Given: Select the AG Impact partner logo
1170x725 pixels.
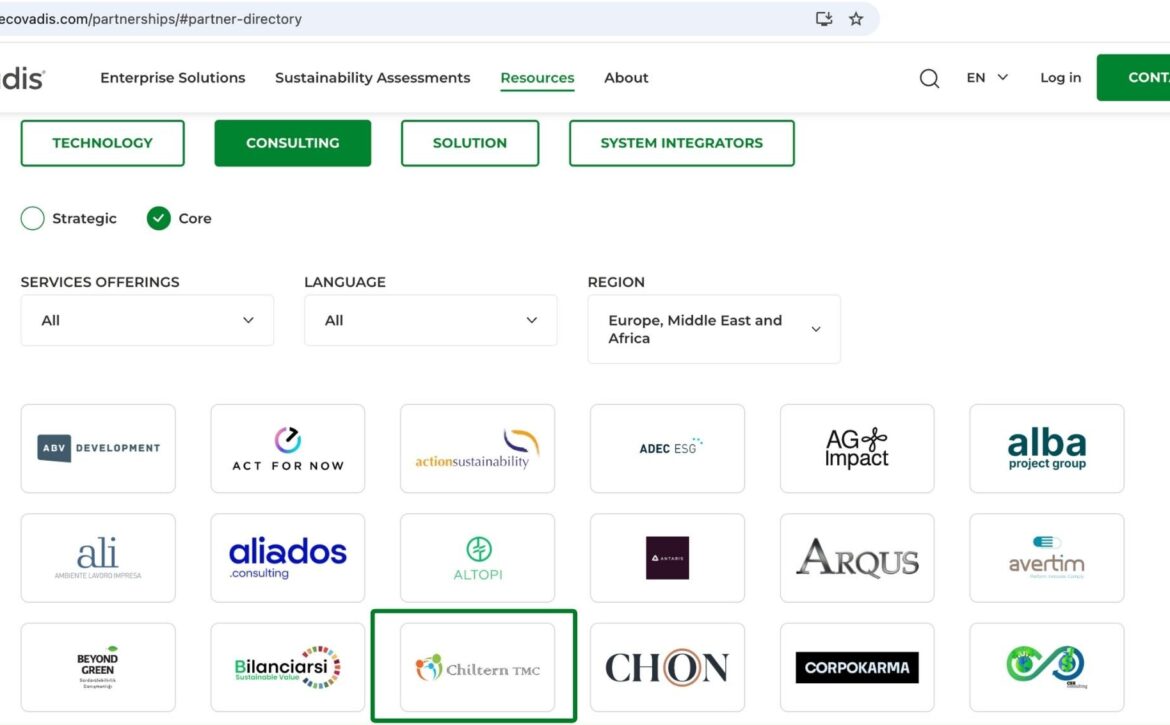Looking at the screenshot, I should pos(857,449).
